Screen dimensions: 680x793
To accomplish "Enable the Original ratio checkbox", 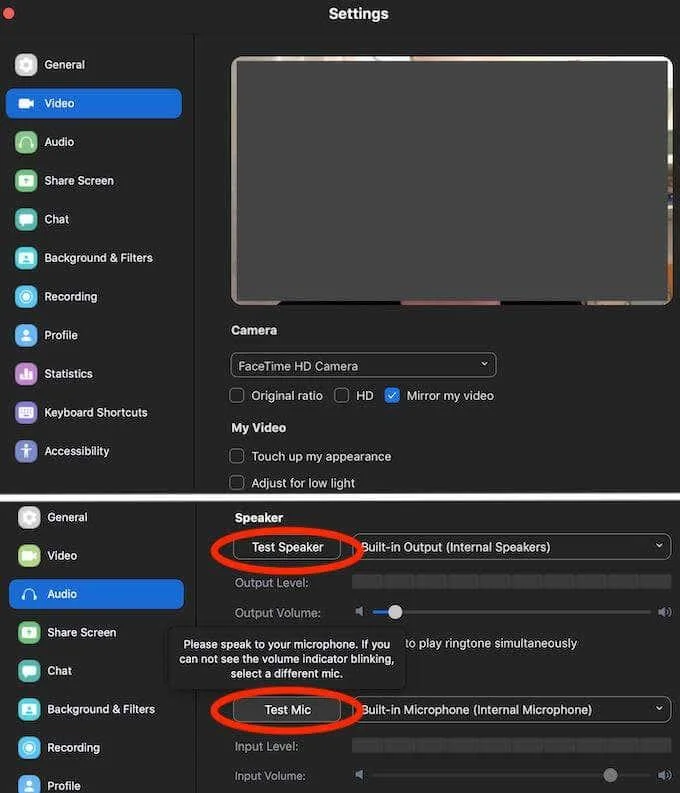I will [237, 395].
